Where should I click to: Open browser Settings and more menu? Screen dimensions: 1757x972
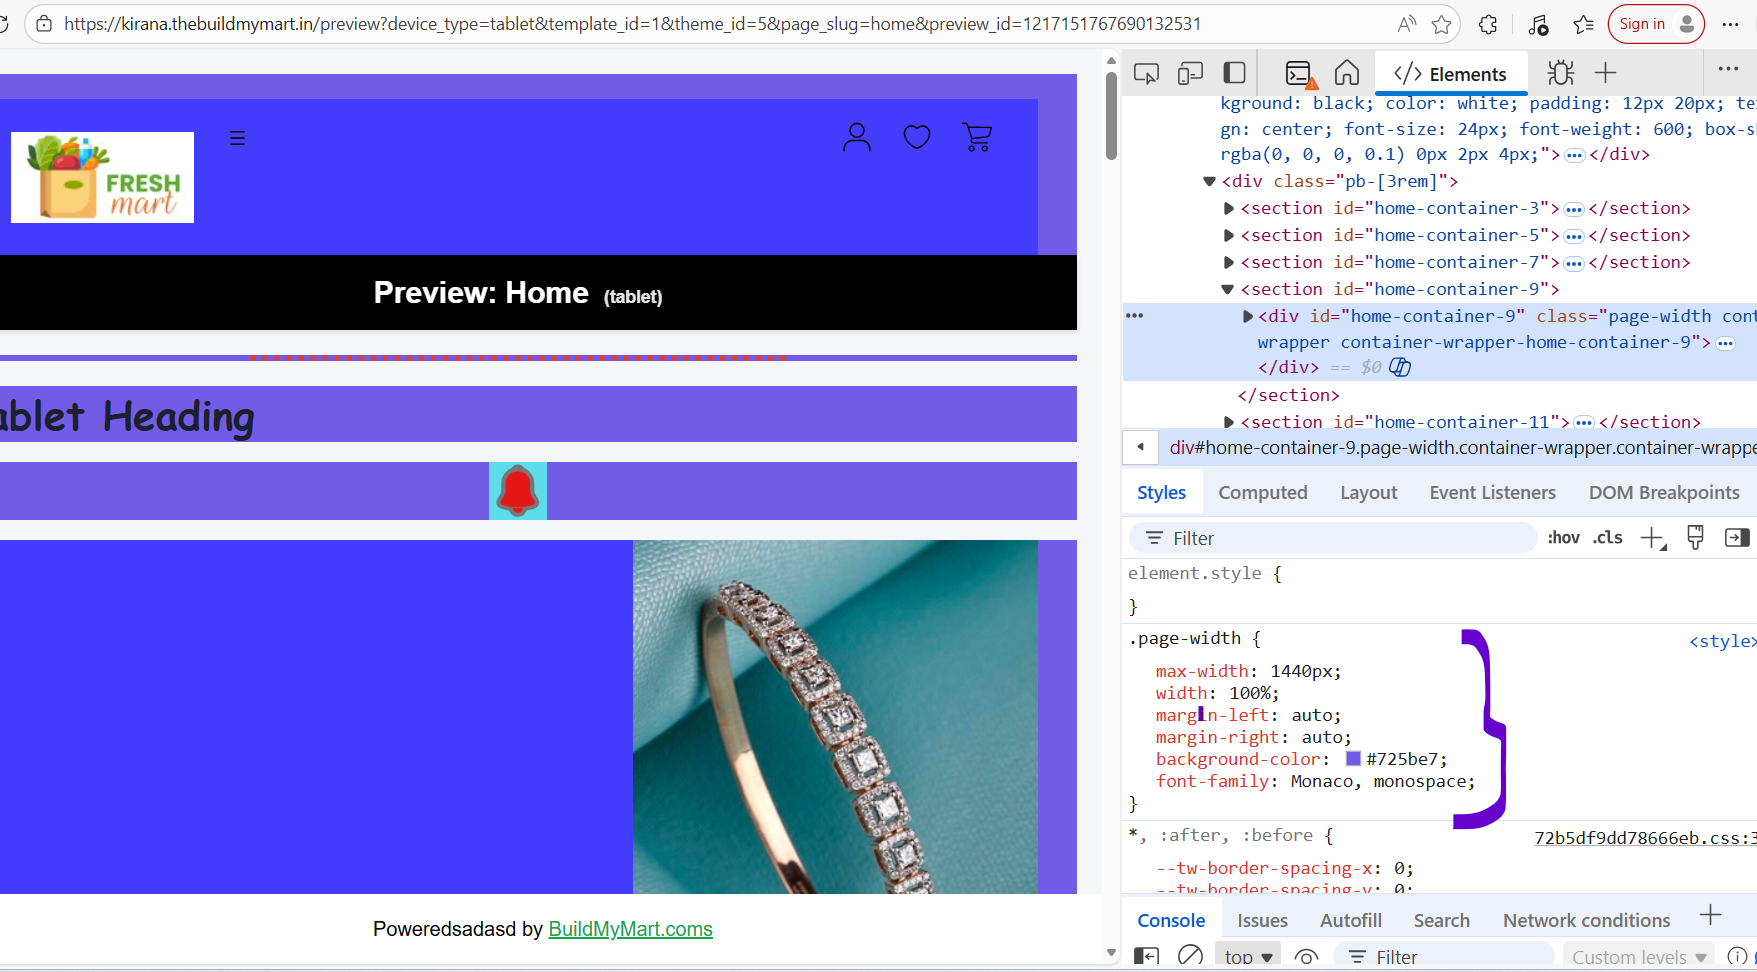pyautogui.click(x=1730, y=24)
